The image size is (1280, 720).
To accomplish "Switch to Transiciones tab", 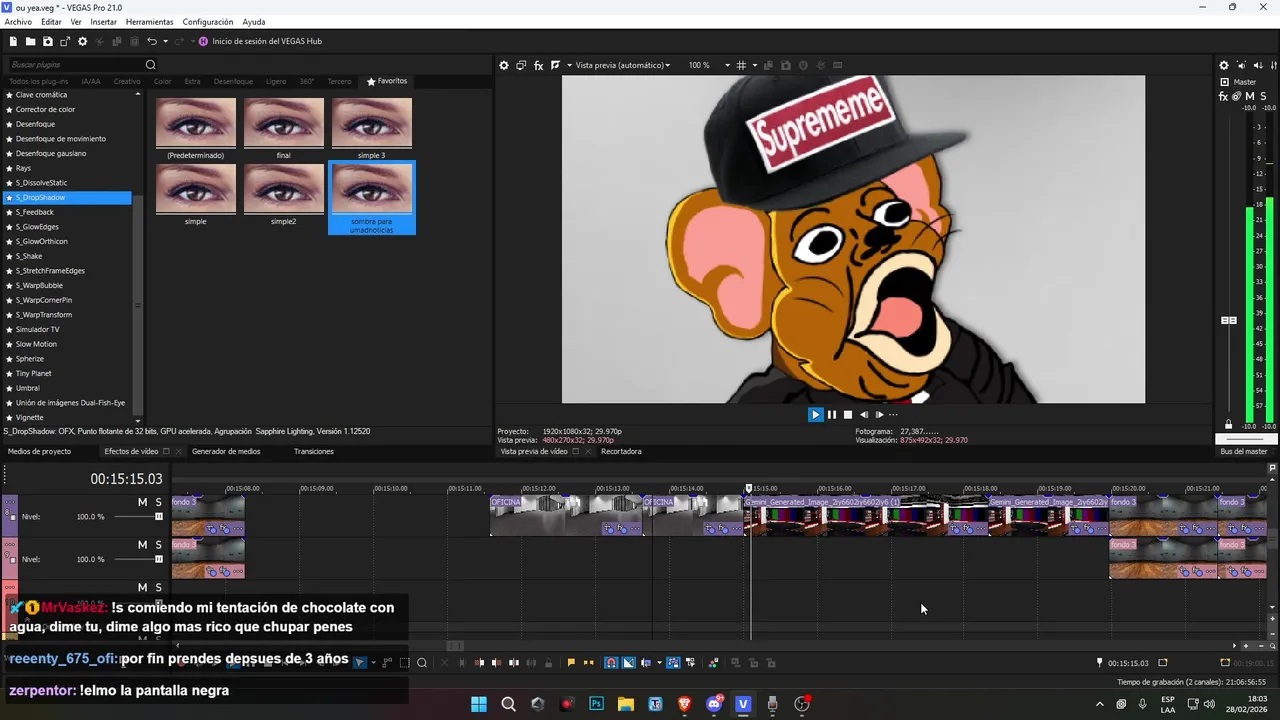I will (314, 452).
